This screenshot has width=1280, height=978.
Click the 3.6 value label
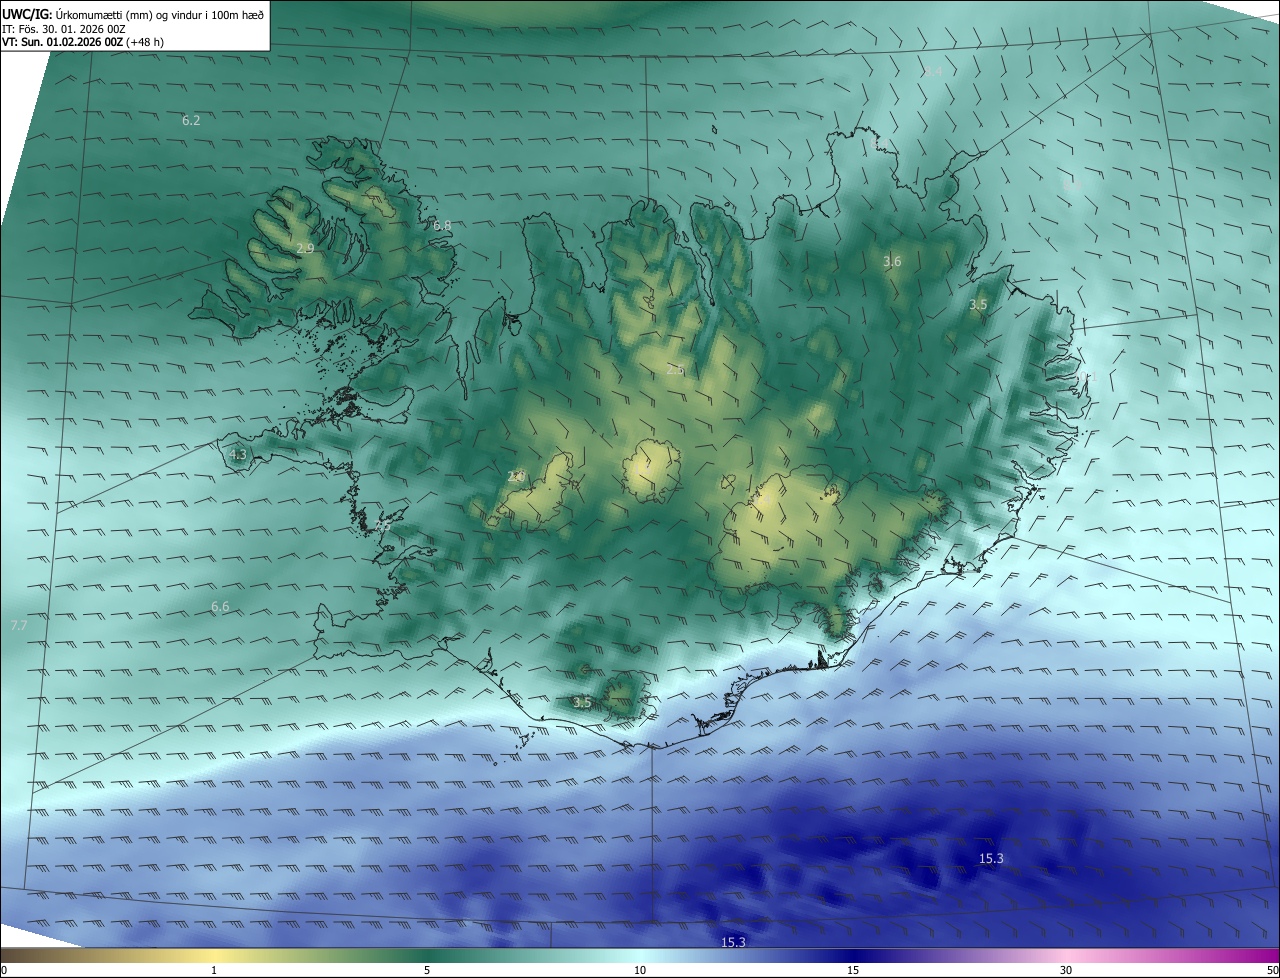[892, 261]
